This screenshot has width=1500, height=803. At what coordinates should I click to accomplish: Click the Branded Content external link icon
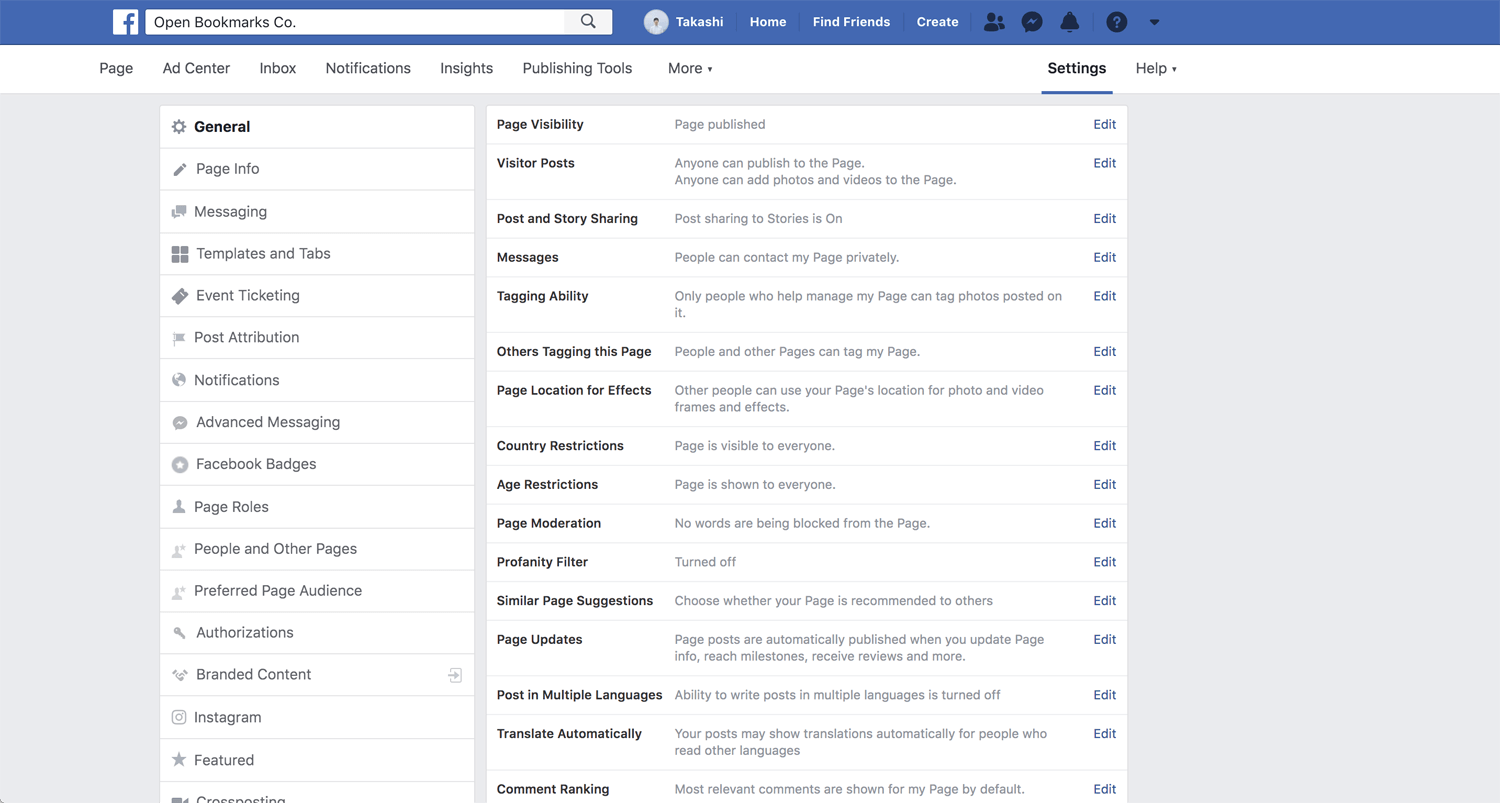455,675
